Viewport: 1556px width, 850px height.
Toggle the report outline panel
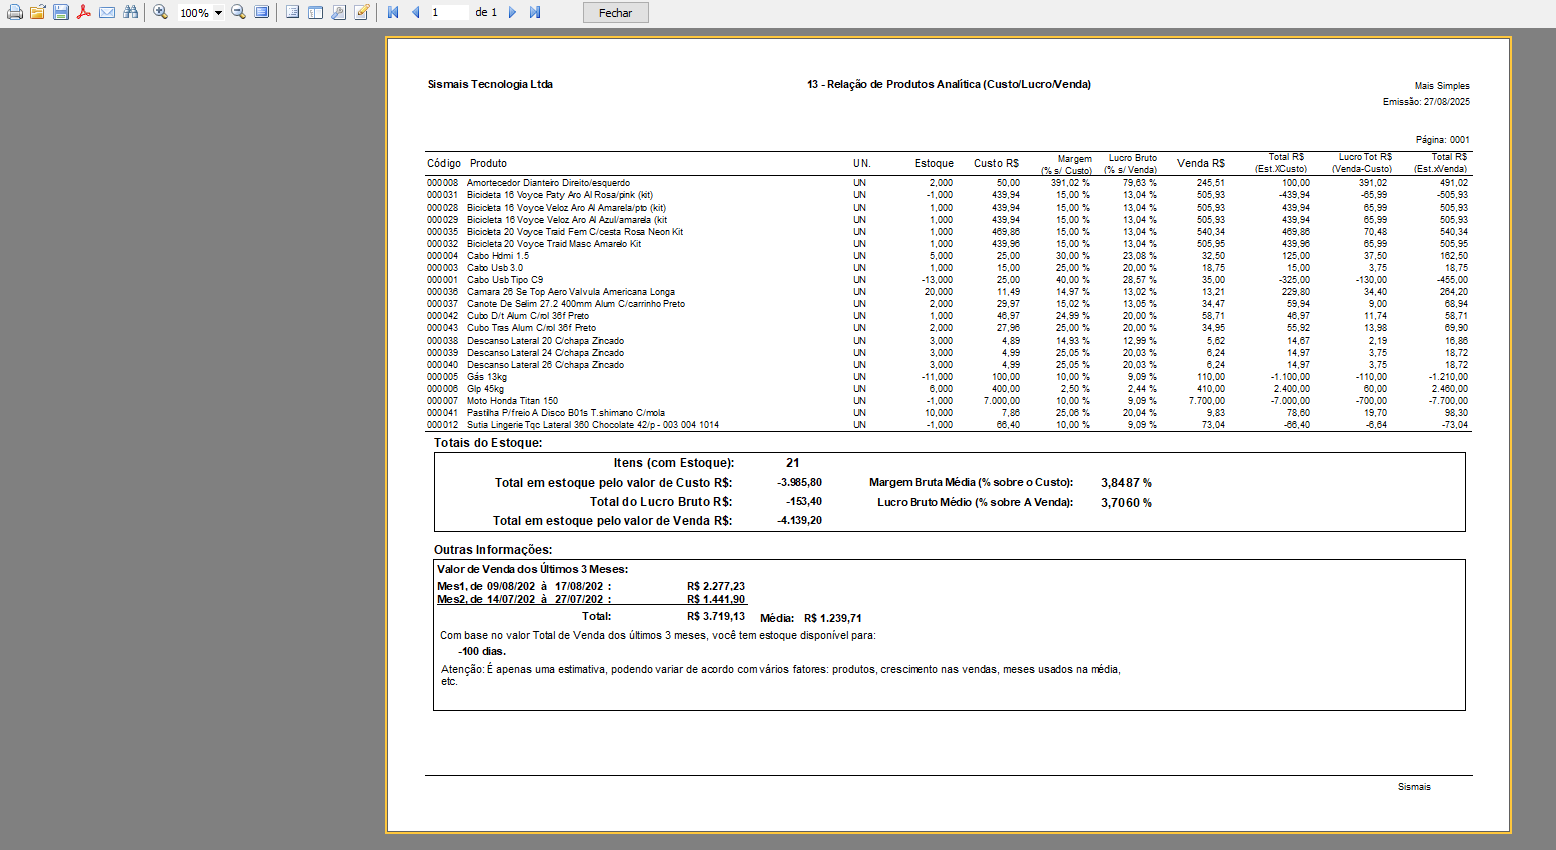tap(292, 13)
